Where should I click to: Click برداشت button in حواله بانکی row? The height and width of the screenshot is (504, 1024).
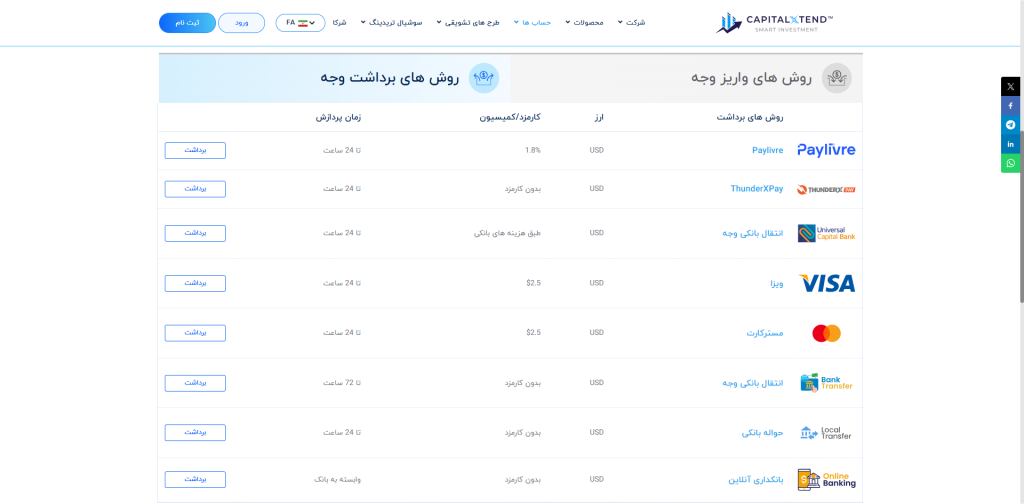pyautogui.click(x=195, y=432)
